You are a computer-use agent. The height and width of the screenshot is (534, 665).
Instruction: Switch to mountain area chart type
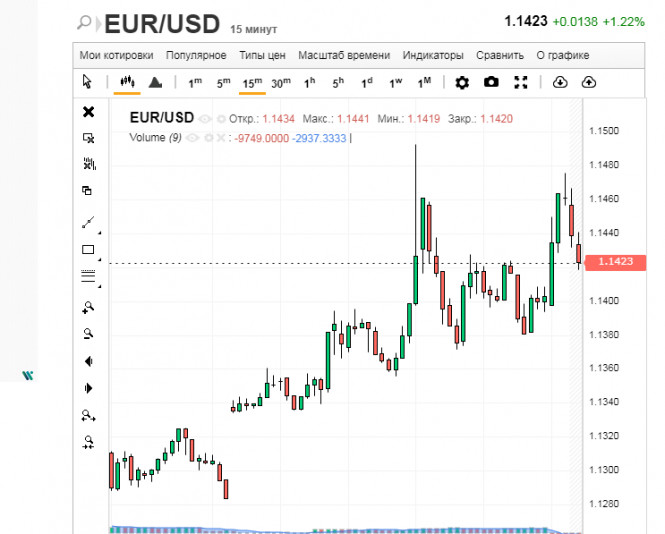155,82
